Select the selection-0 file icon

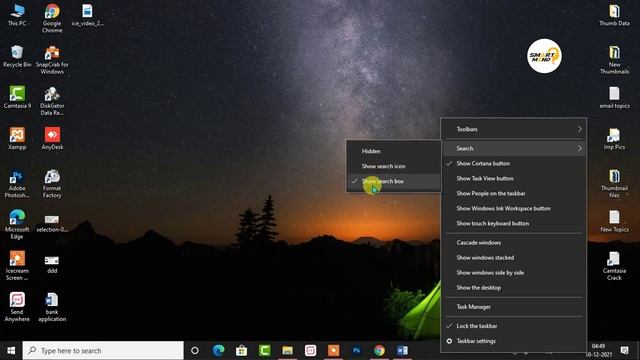pyautogui.click(x=52, y=224)
